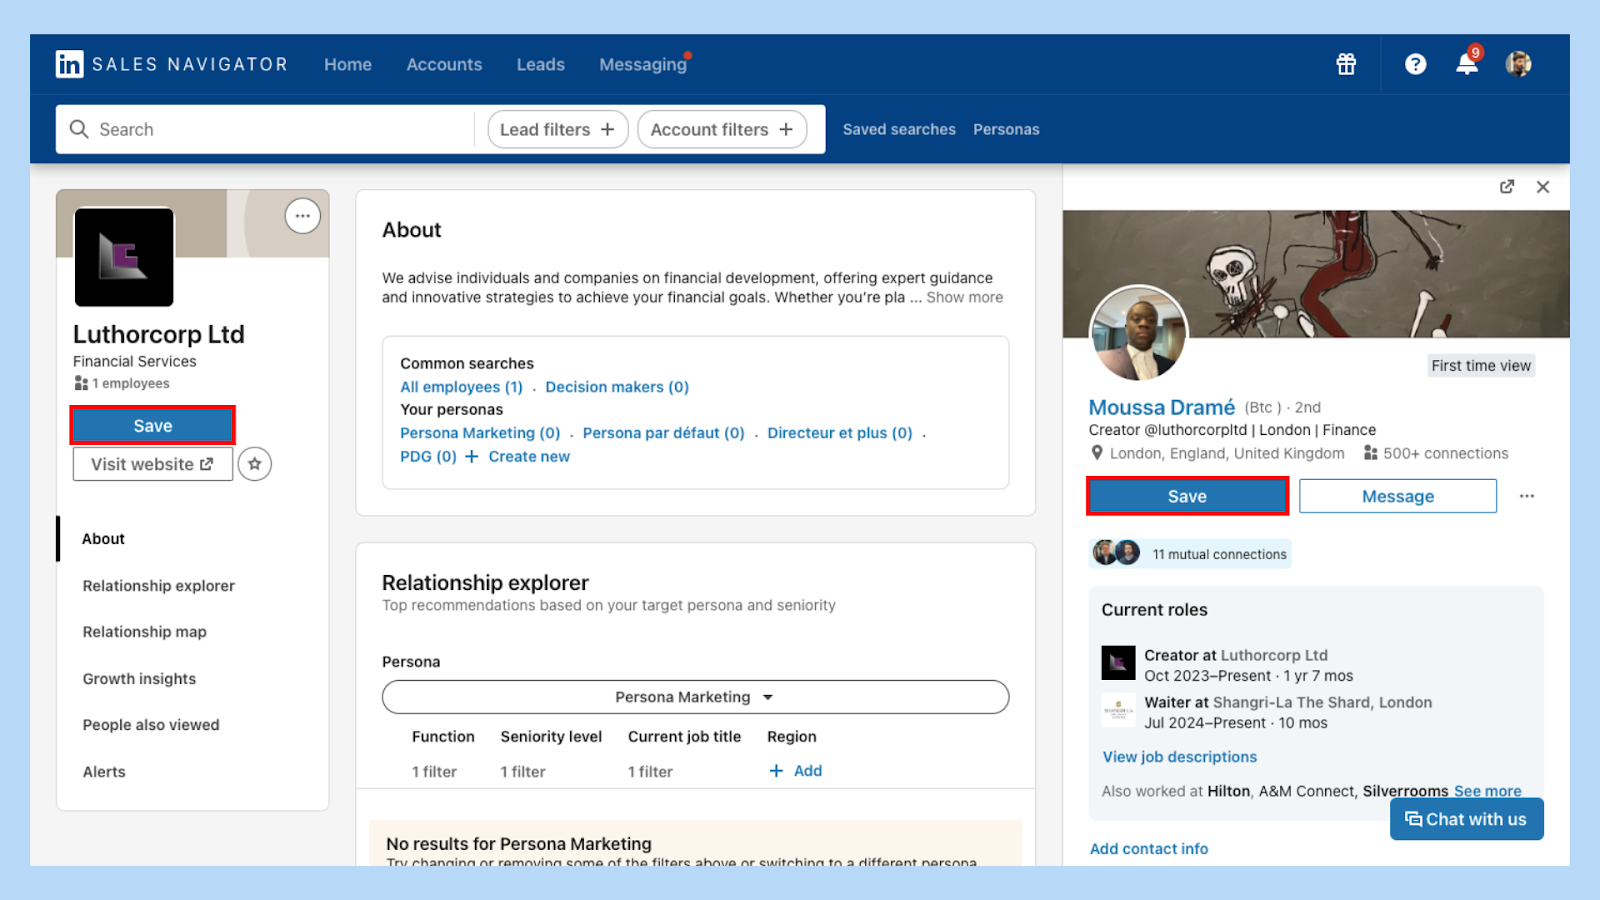Click Decision makers (0) link
Viewport: 1600px width, 900px height.
(617, 387)
